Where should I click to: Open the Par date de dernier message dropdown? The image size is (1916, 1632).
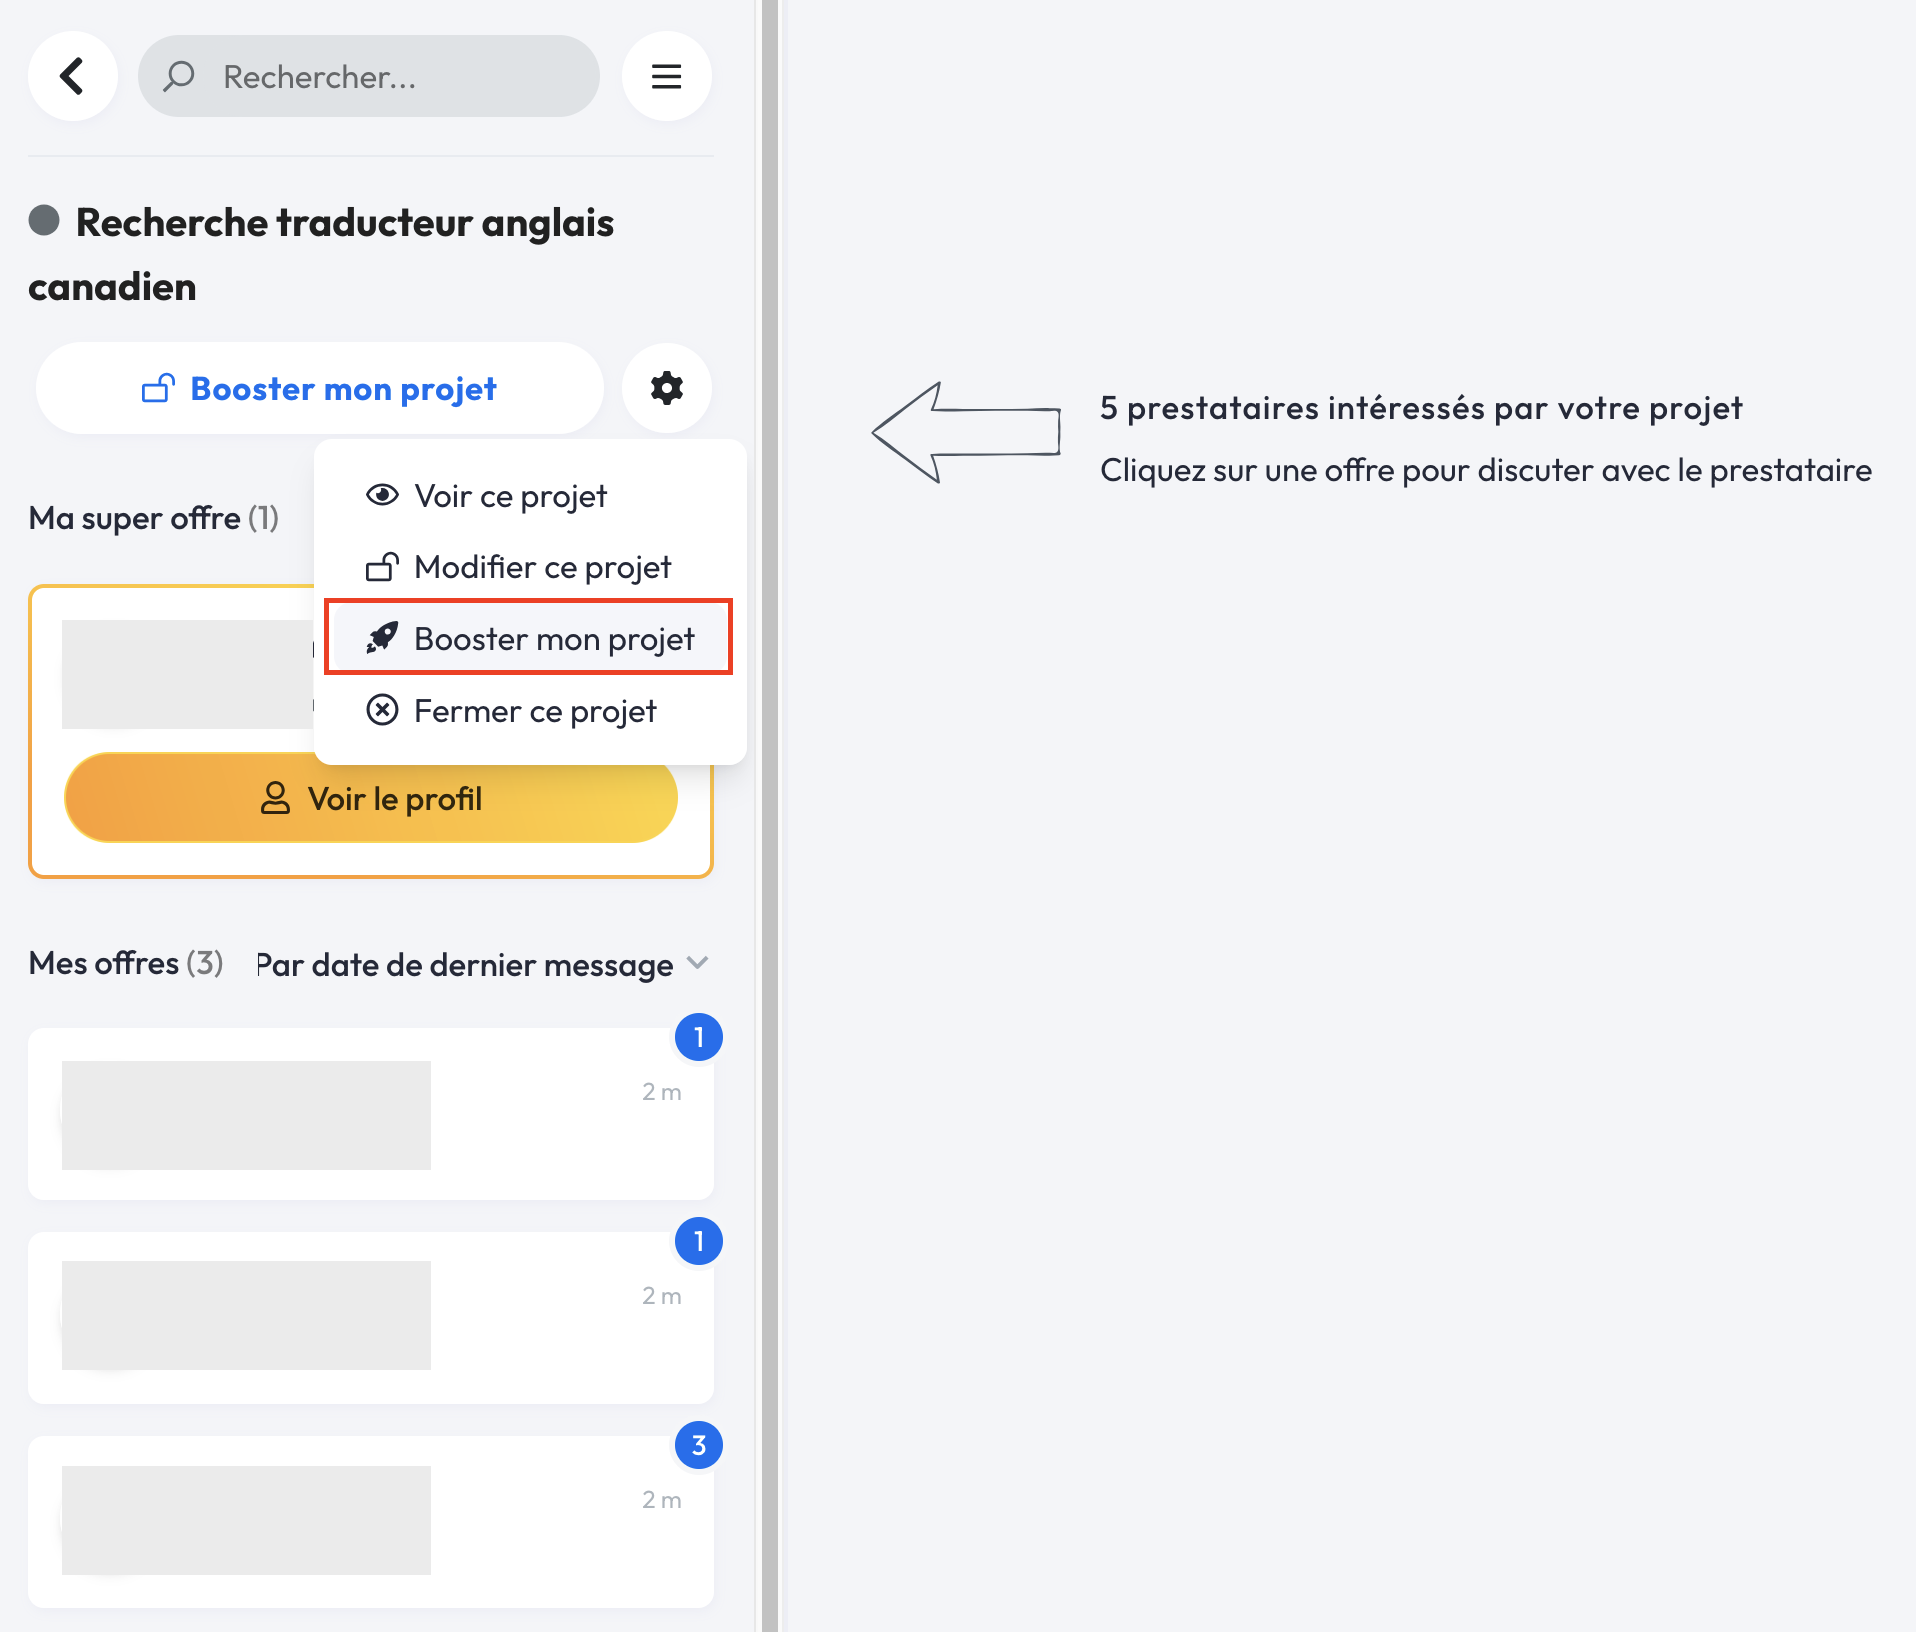[465, 965]
